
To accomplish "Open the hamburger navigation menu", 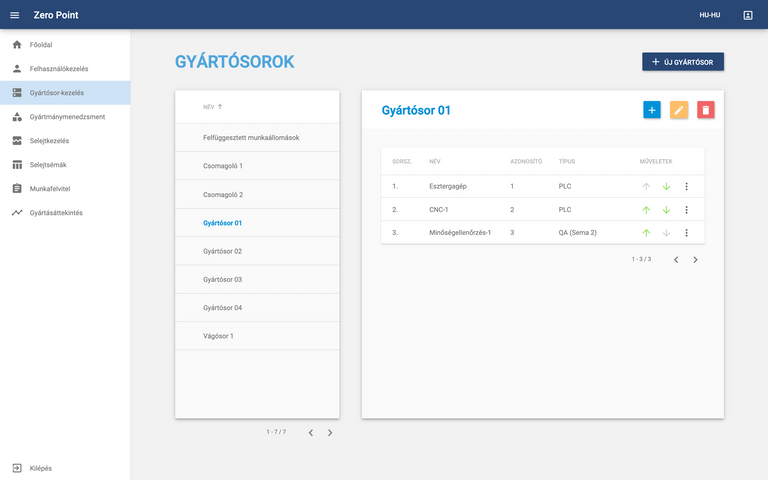I will coord(14,15).
